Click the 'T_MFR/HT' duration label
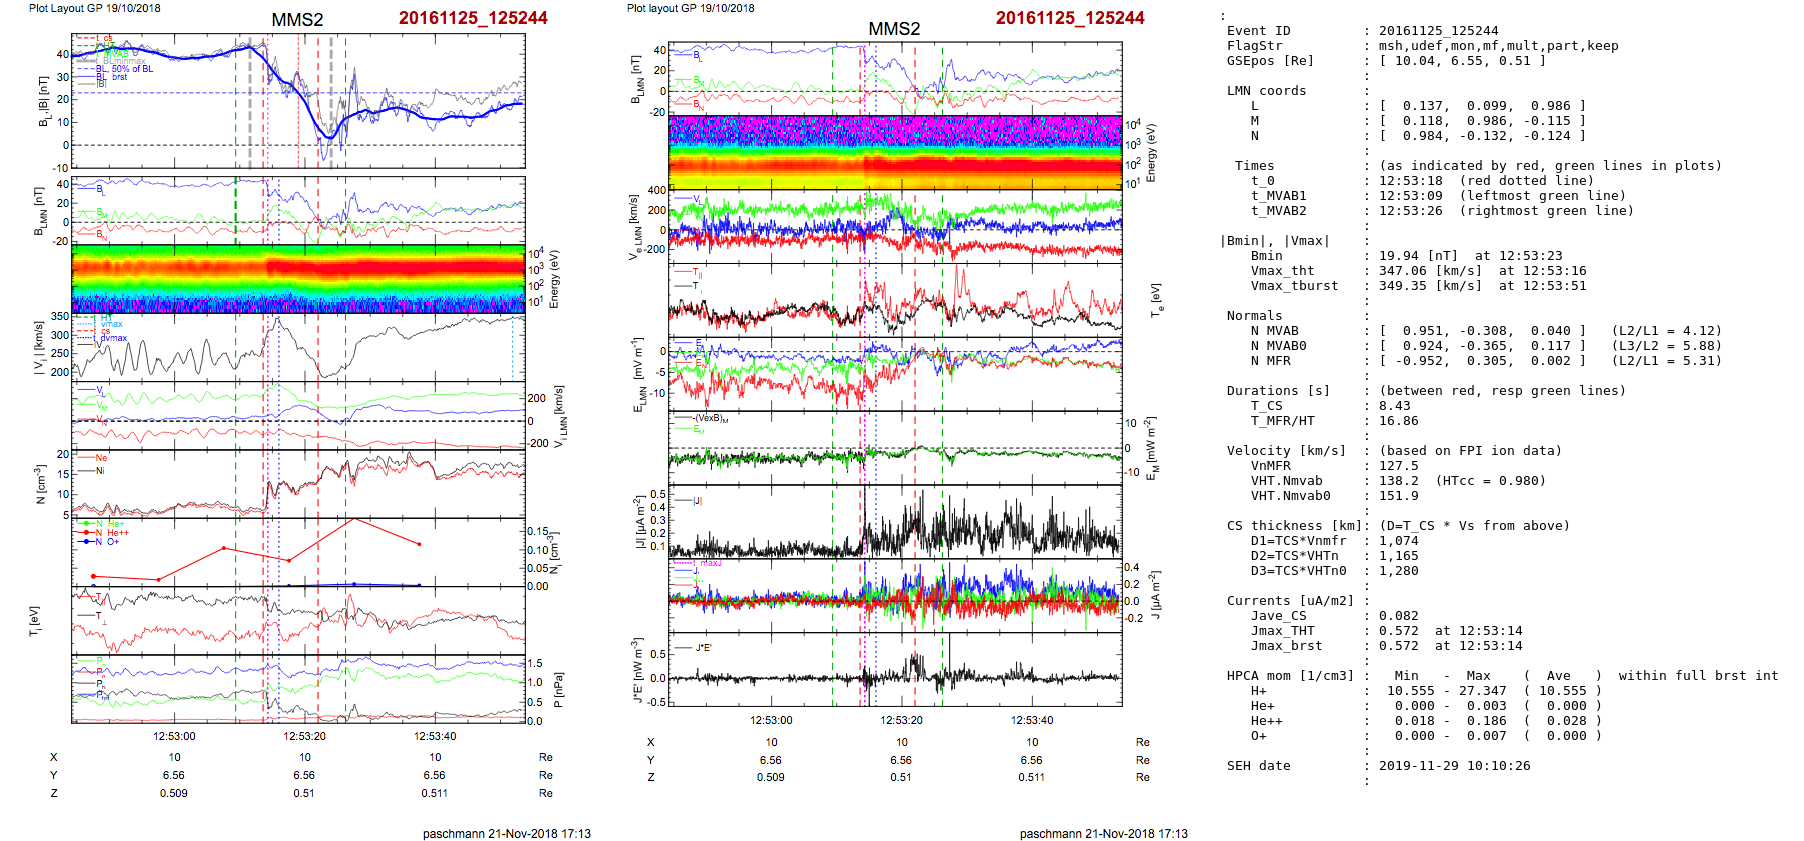1804x841 pixels. point(1282,421)
